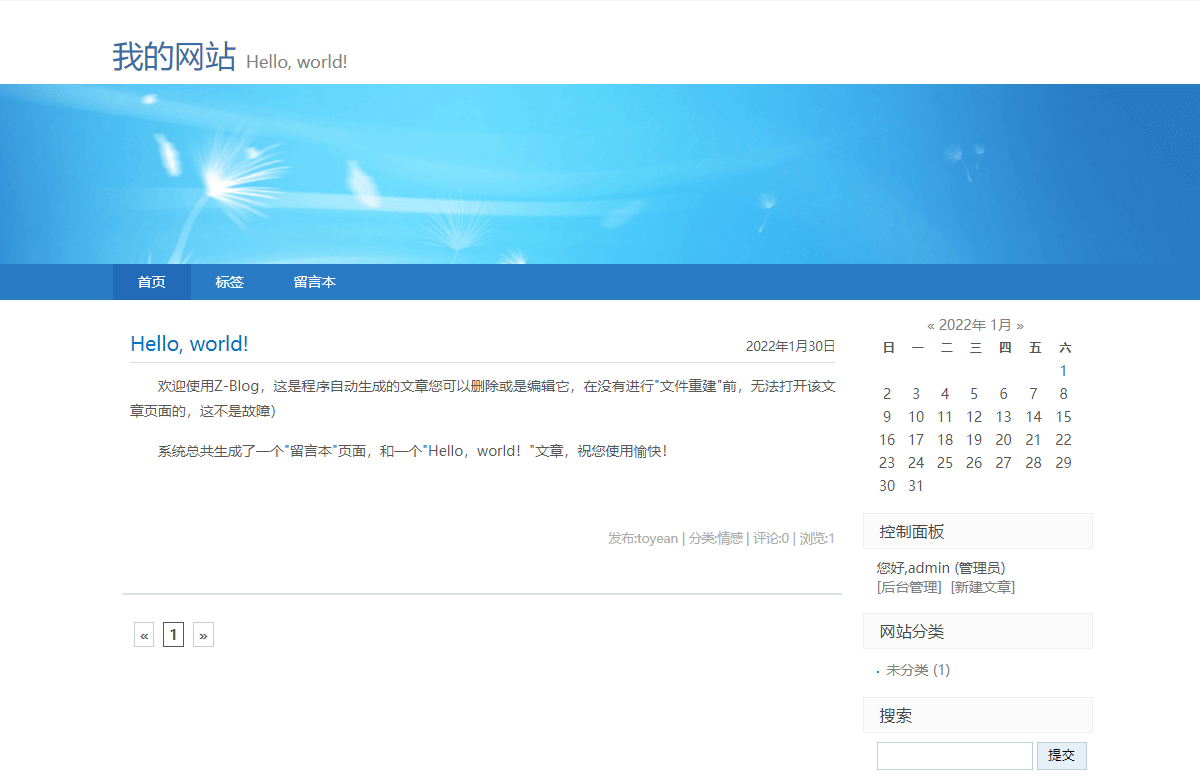Click the article date 2022年1月30日
This screenshot has width=1200, height=776.
(x=790, y=346)
